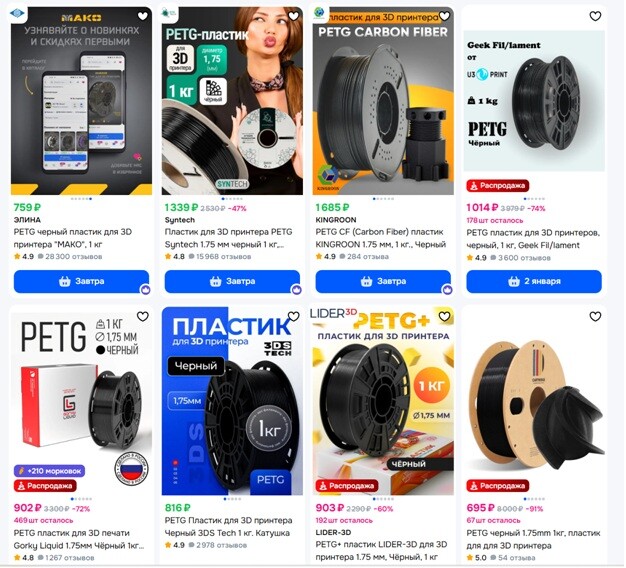Click the '+210 морковок' bonus badge
626x568 pixels.
(49, 471)
